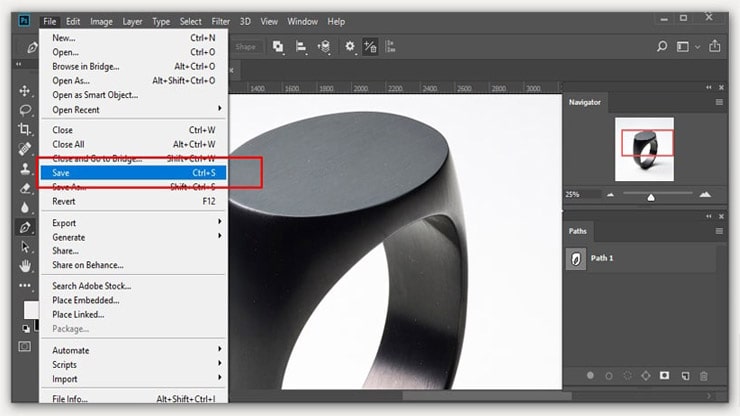
Task: Select the Clone Stamp tool
Action: 25,169
